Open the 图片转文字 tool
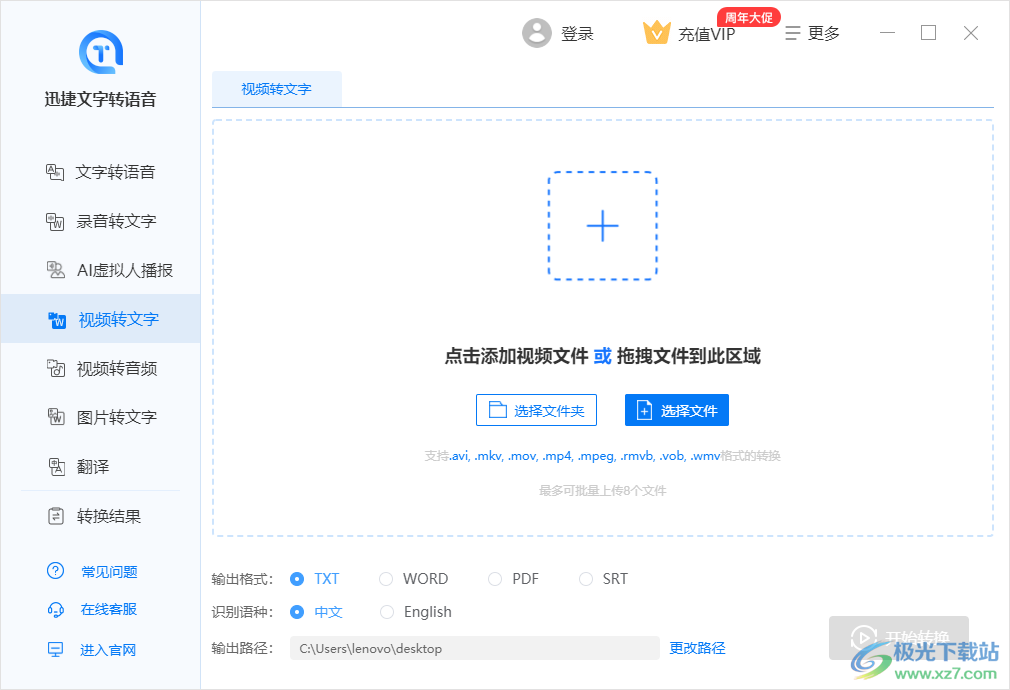1010x690 pixels. click(x=112, y=417)
